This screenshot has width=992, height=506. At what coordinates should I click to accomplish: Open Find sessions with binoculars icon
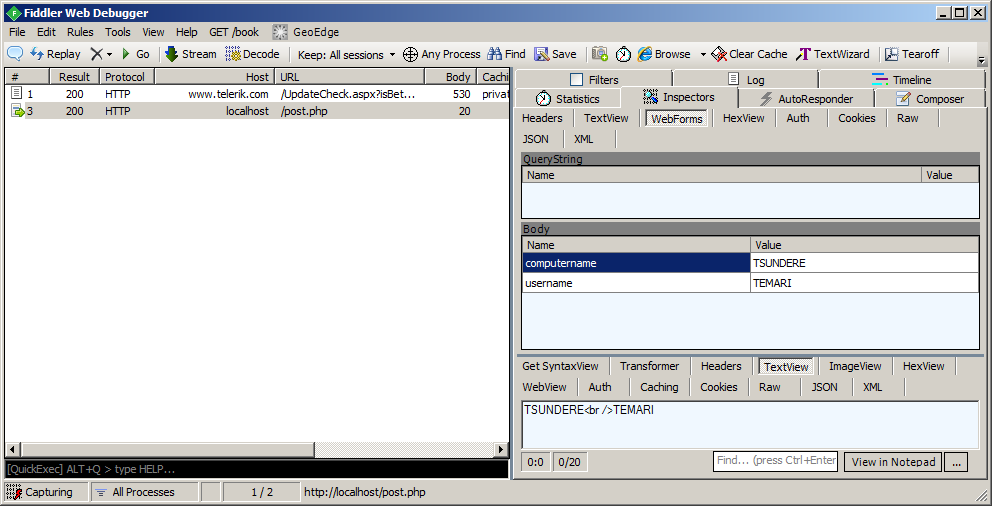pos(506,54)
